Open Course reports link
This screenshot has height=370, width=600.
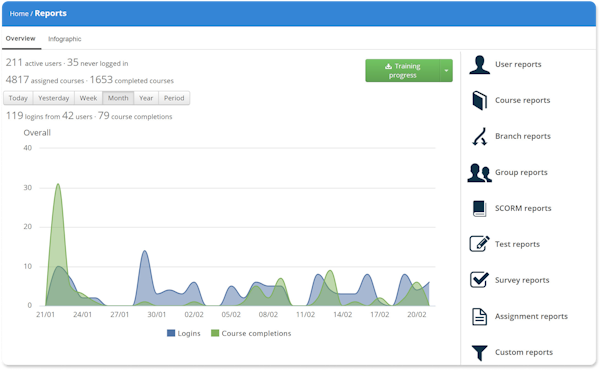(522, 100)
